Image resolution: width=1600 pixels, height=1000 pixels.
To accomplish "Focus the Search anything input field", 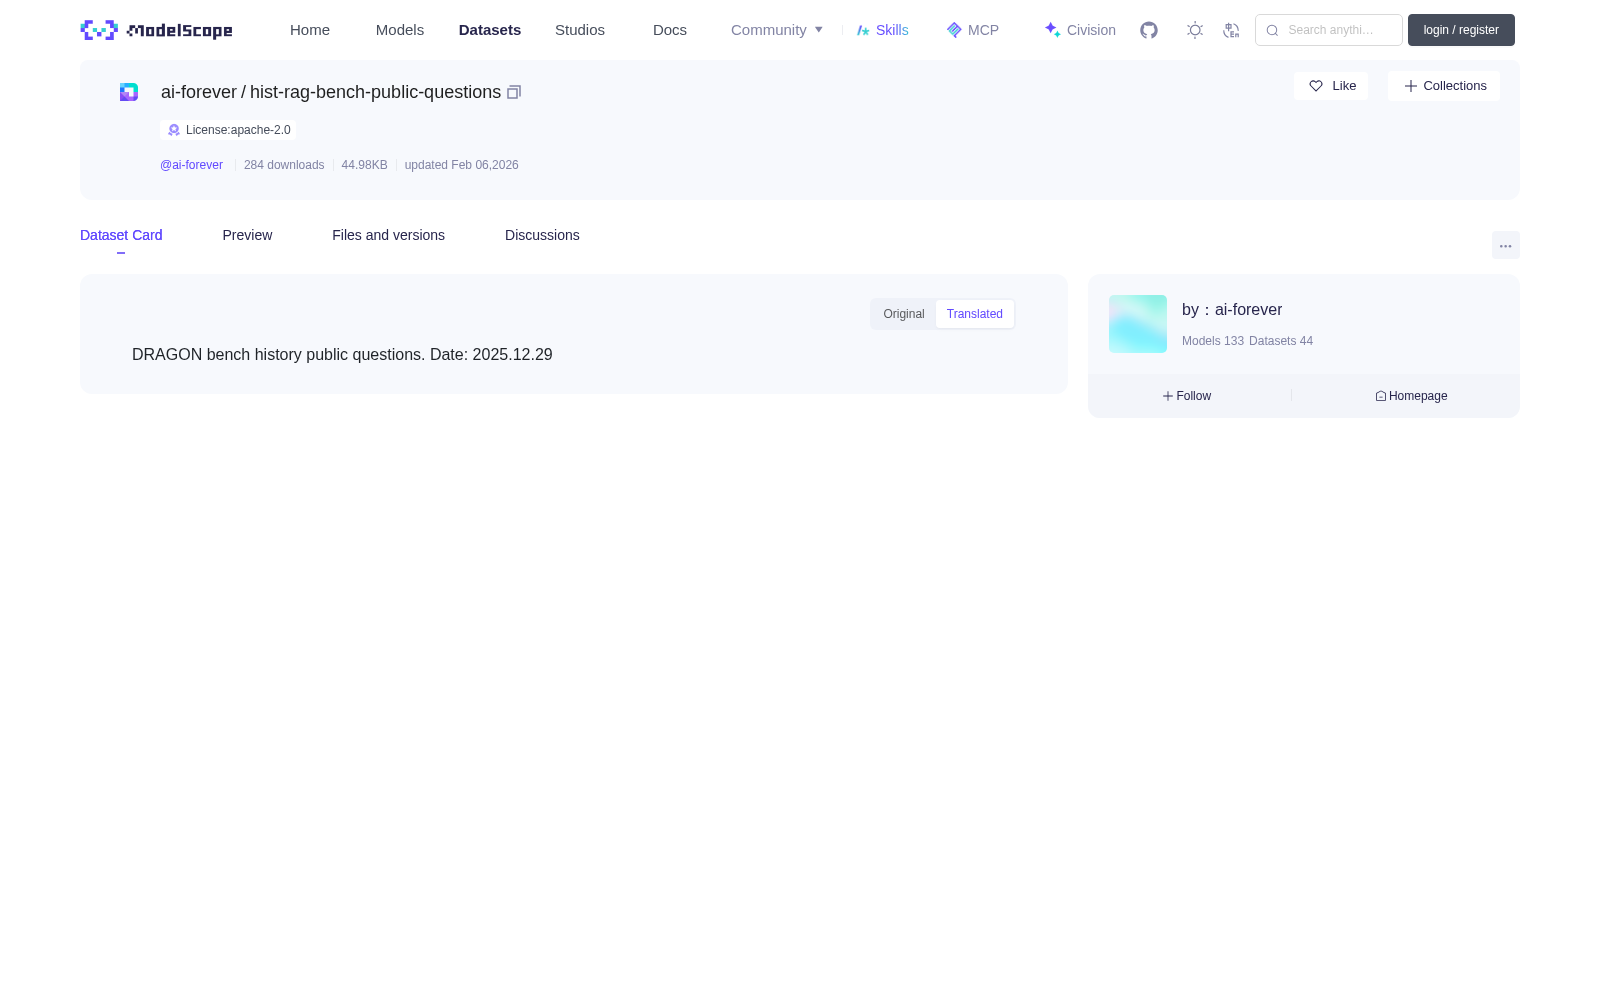I will click(x=1329, y=30).
